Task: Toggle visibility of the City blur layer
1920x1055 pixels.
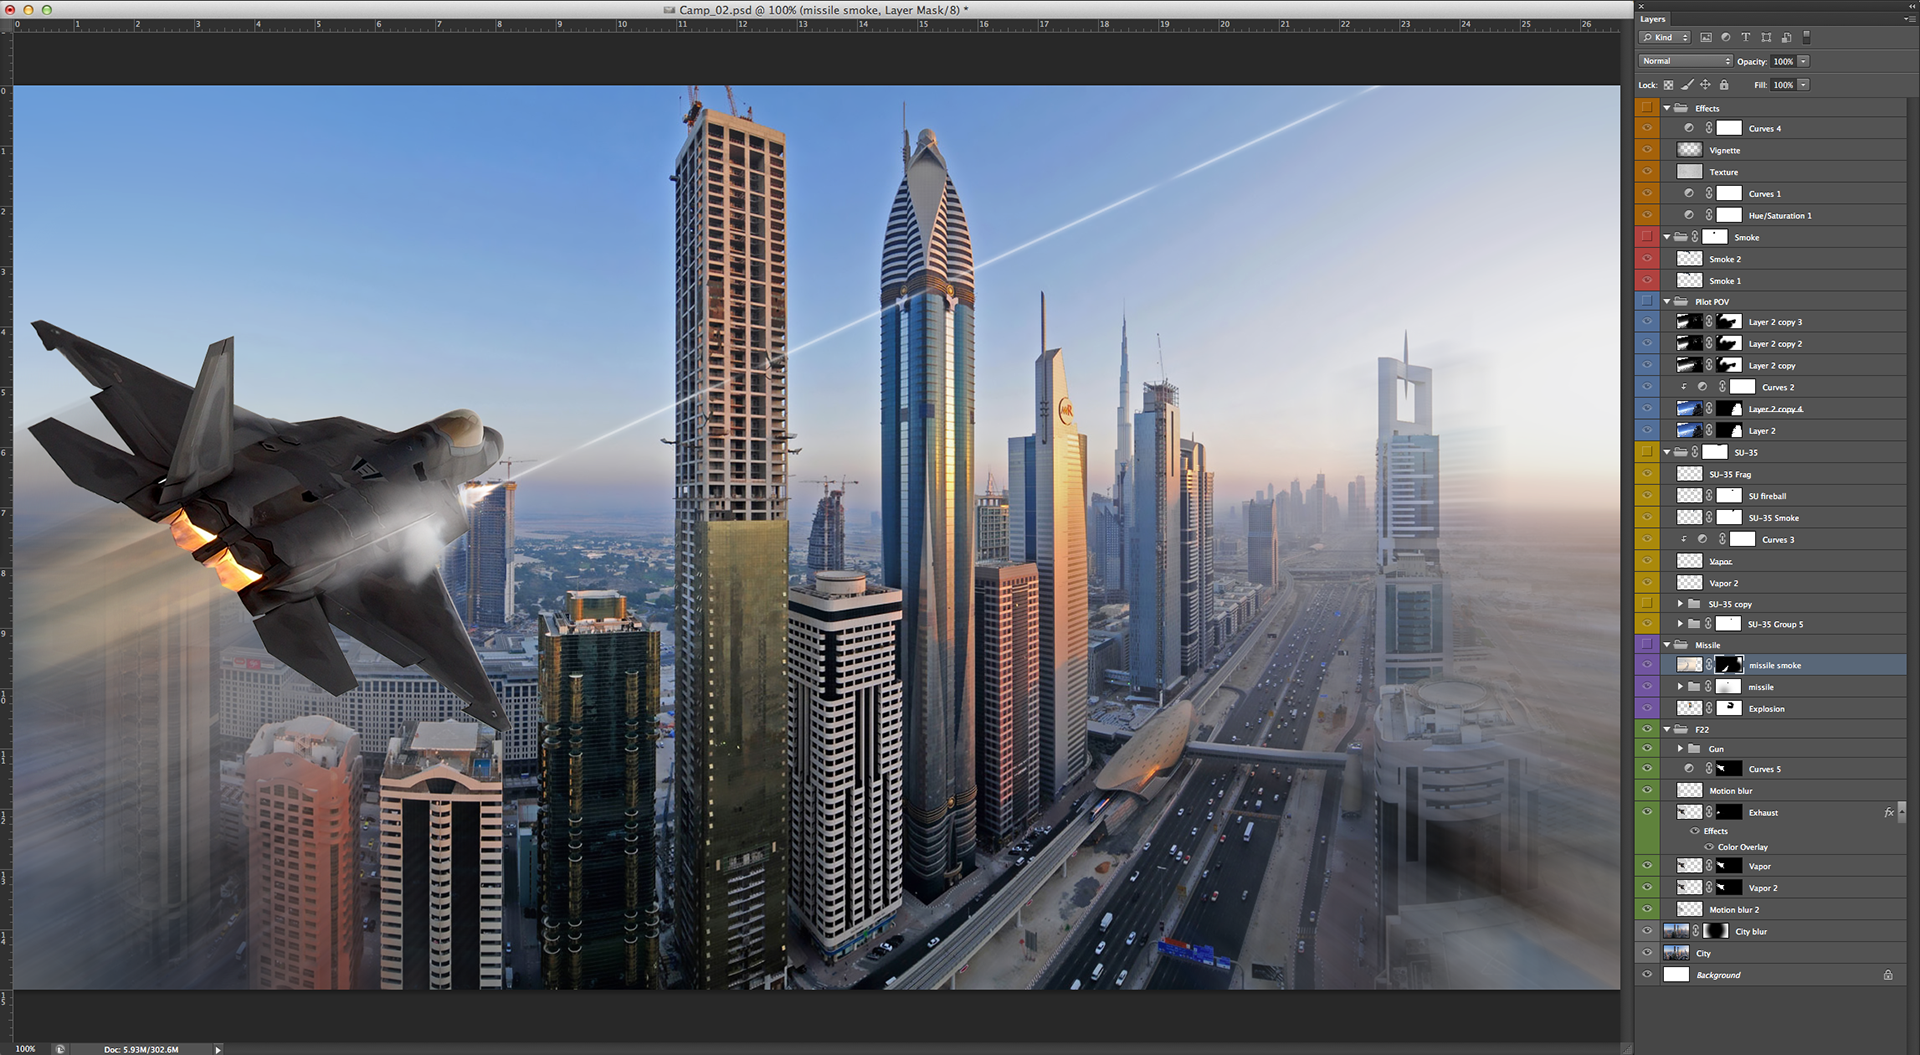Action: click(x=1647, y=931)
